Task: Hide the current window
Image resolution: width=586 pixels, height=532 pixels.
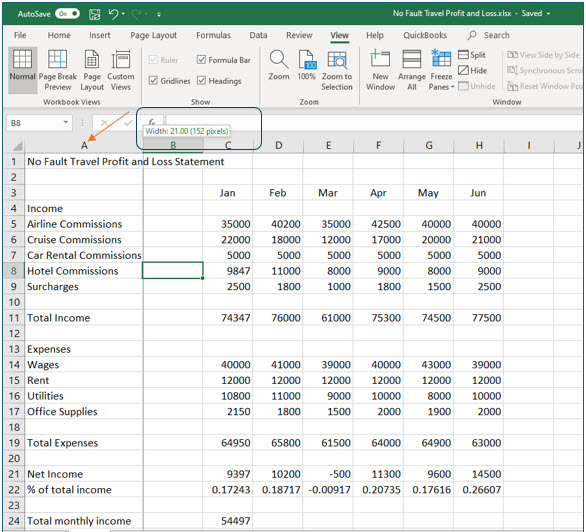Action: point(473,70)
